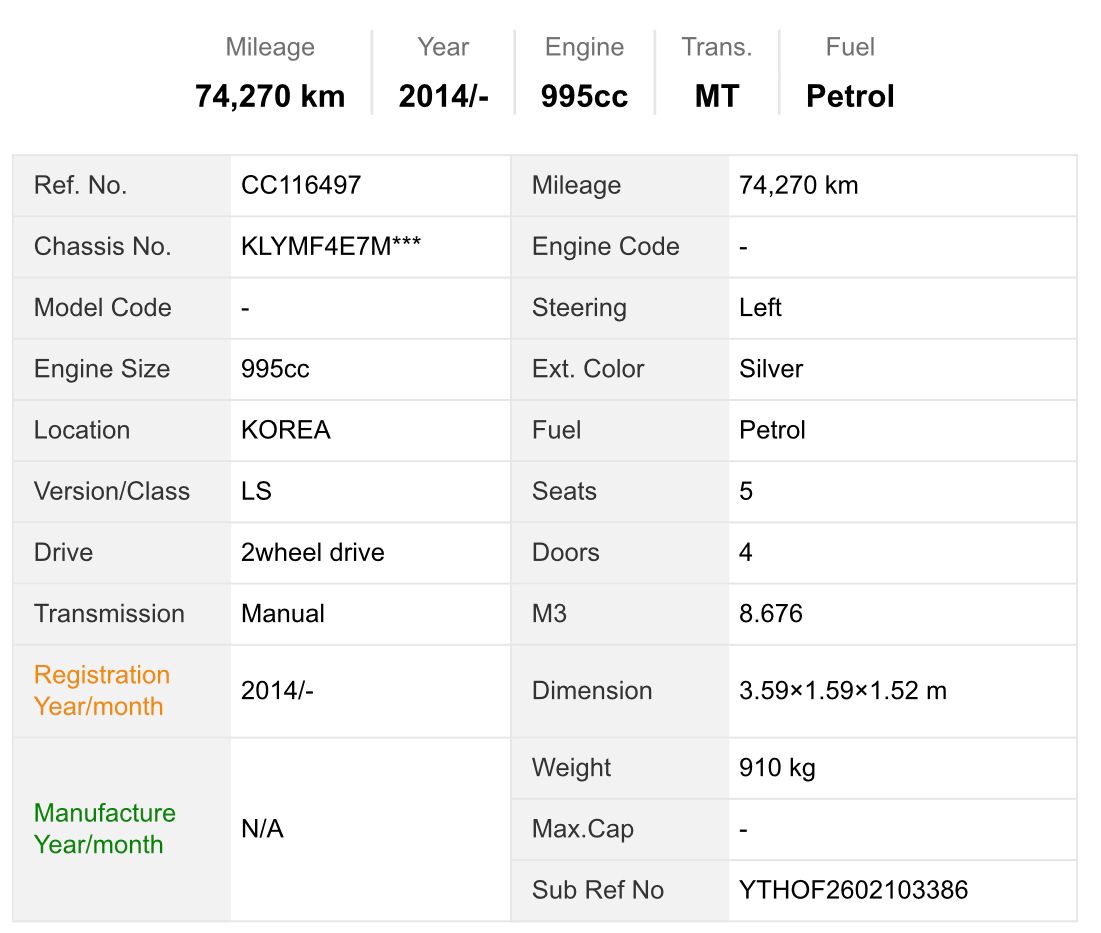
Task: Click the LS version/class value
Action: pos(256,491)
